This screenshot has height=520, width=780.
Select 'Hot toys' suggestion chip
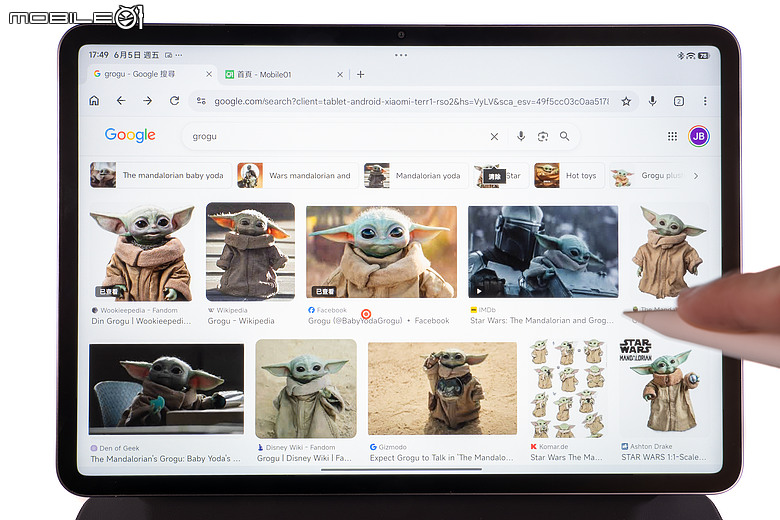click(569, 175)
